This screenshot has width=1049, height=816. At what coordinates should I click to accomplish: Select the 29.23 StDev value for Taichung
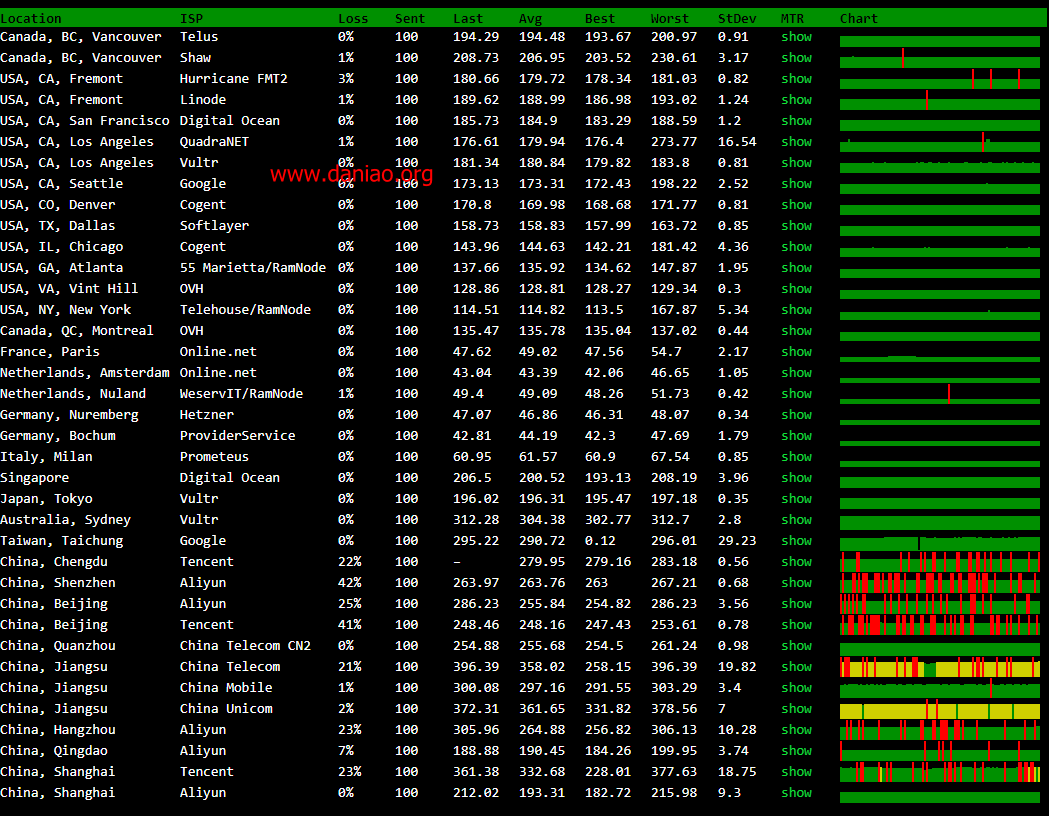[x=737, y=540]
